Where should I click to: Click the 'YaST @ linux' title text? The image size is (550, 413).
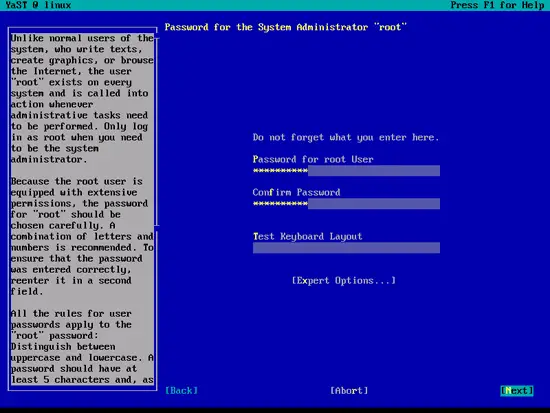[x=38, y=5]
